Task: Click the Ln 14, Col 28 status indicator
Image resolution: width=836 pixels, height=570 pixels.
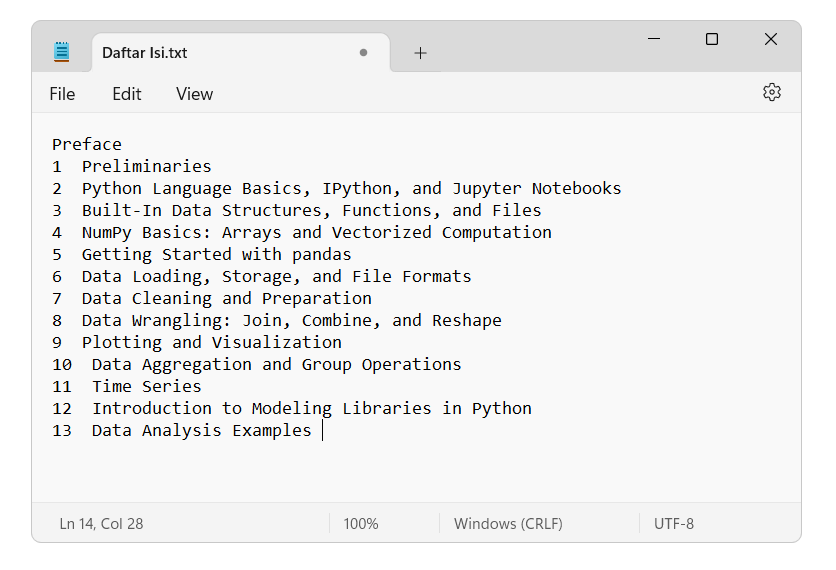Action: (101, 524)
